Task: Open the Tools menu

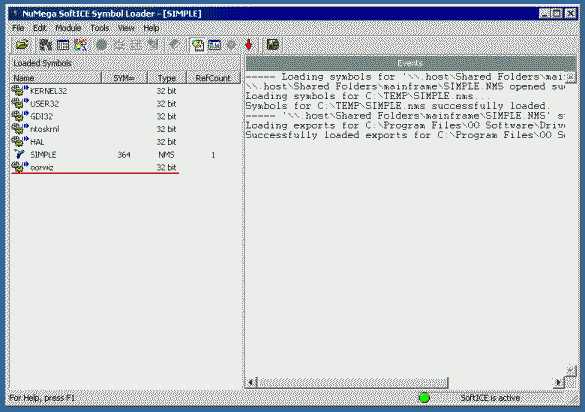Action: 100,28
